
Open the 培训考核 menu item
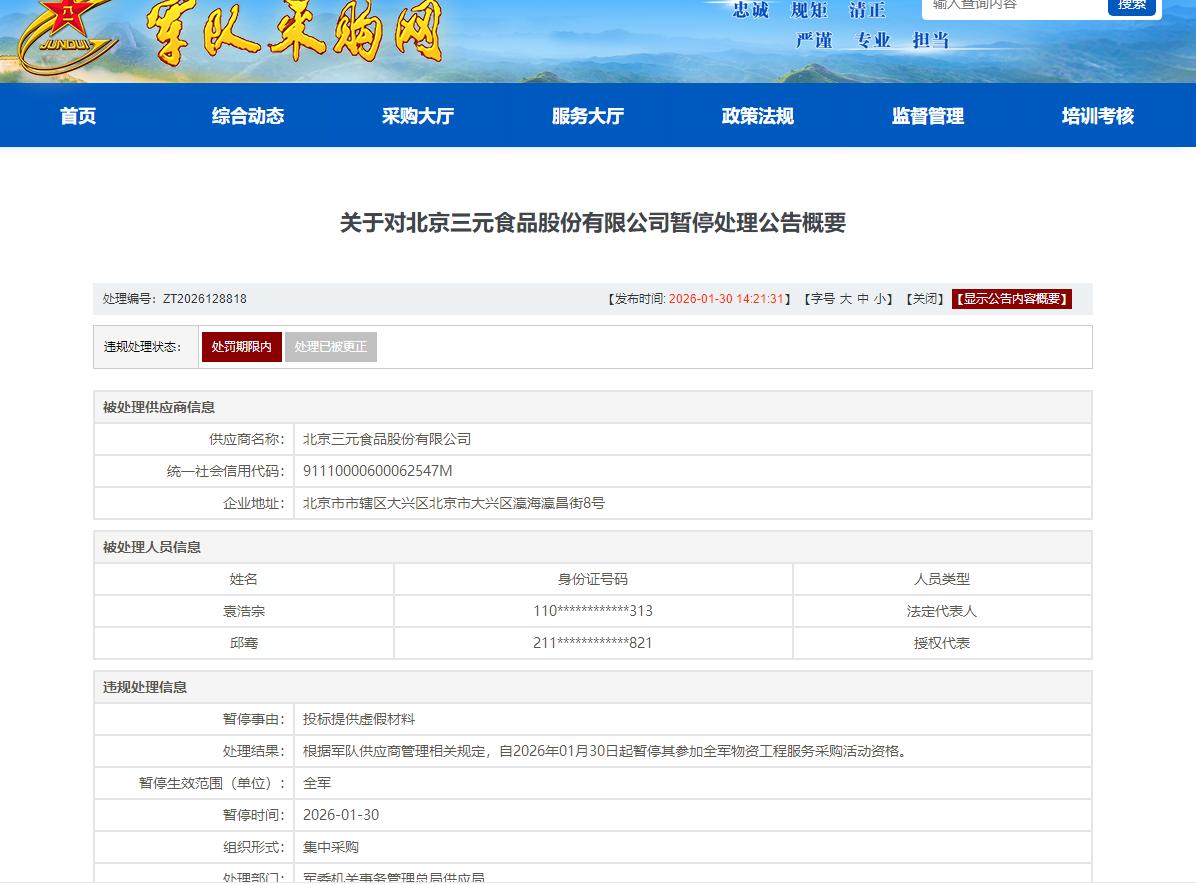click(1098, 116)
